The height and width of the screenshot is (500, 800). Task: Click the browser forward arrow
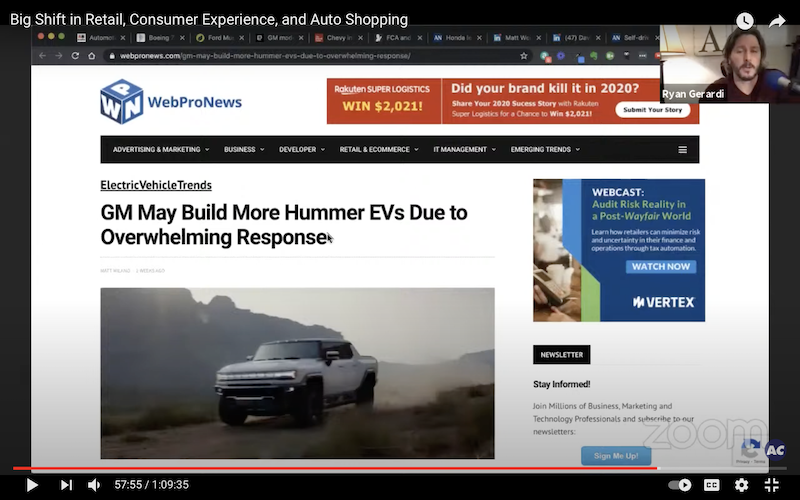pyautogui.click(x=59, y=56)
